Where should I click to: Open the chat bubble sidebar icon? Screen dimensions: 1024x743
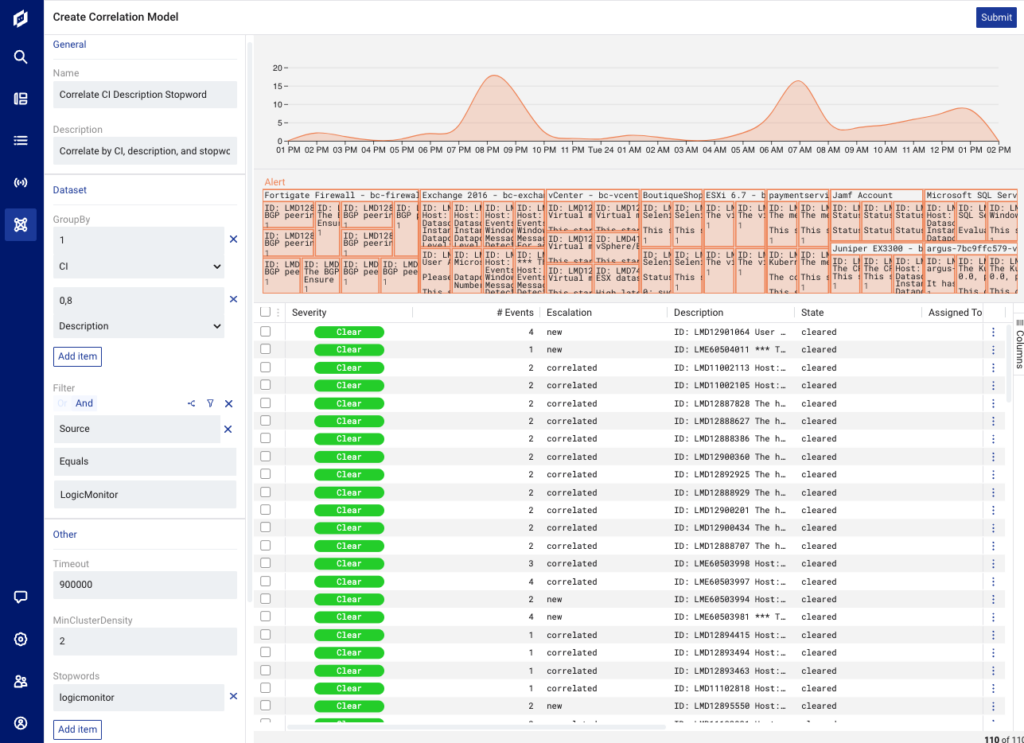coord(21,597)
